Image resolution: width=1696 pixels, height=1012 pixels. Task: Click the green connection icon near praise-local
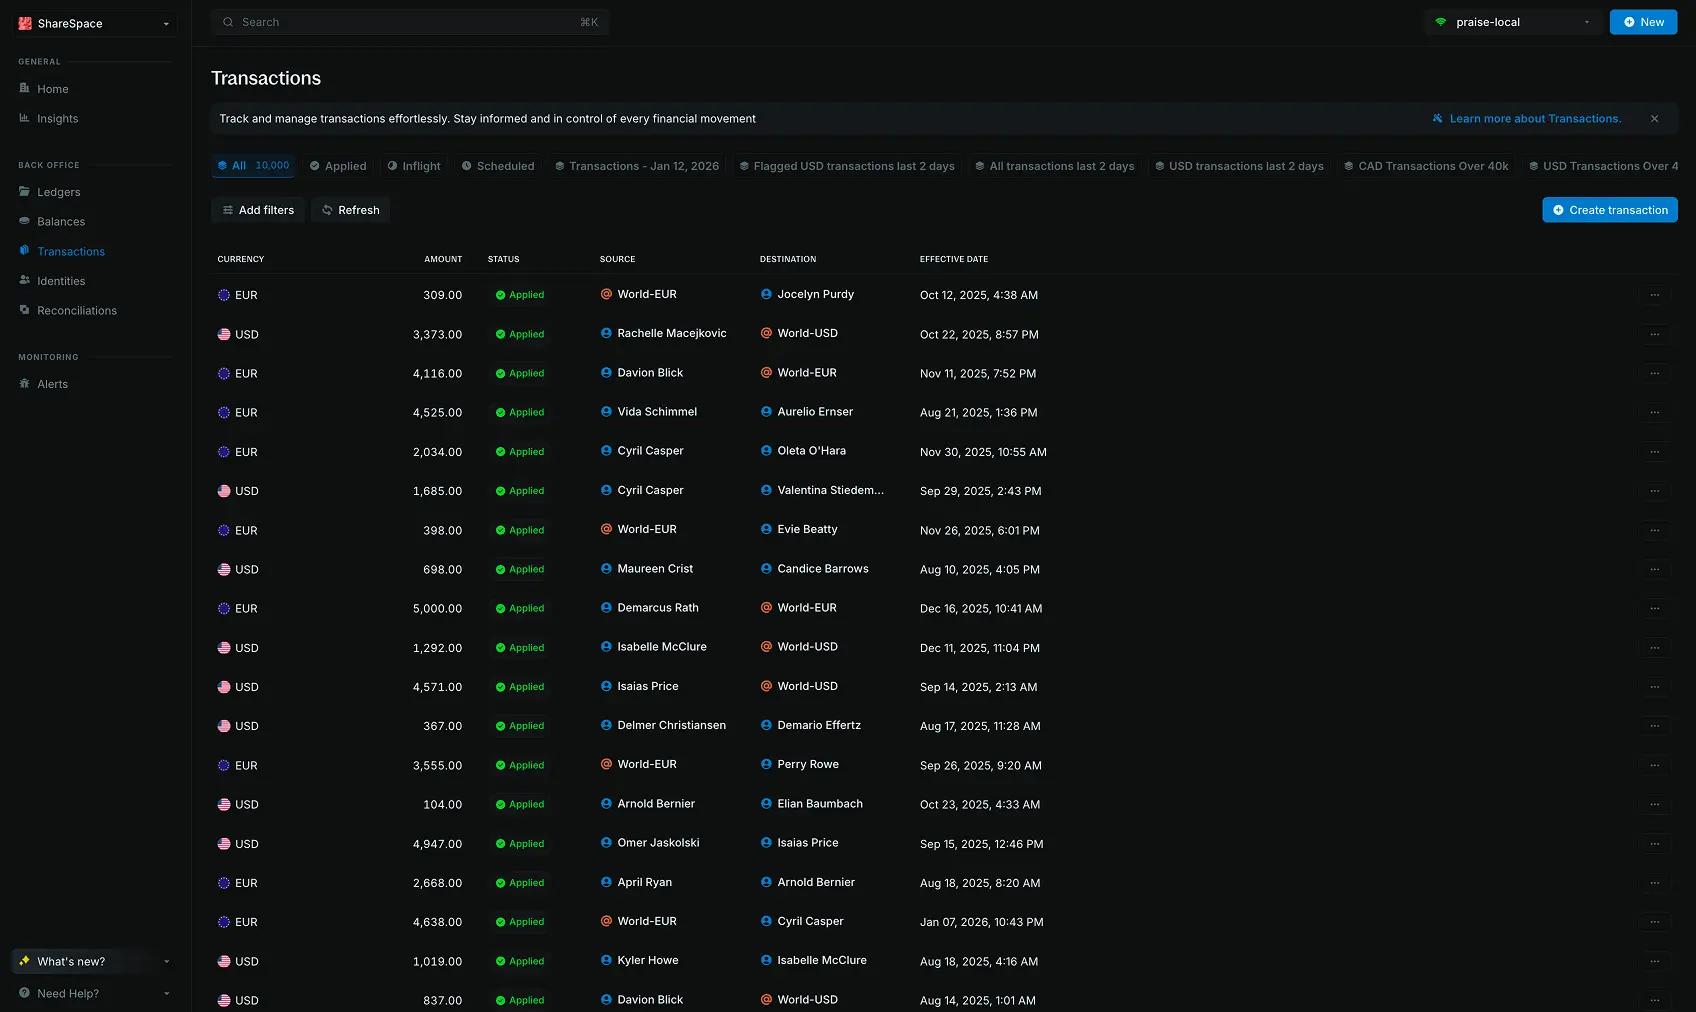tap(1441, 22)
